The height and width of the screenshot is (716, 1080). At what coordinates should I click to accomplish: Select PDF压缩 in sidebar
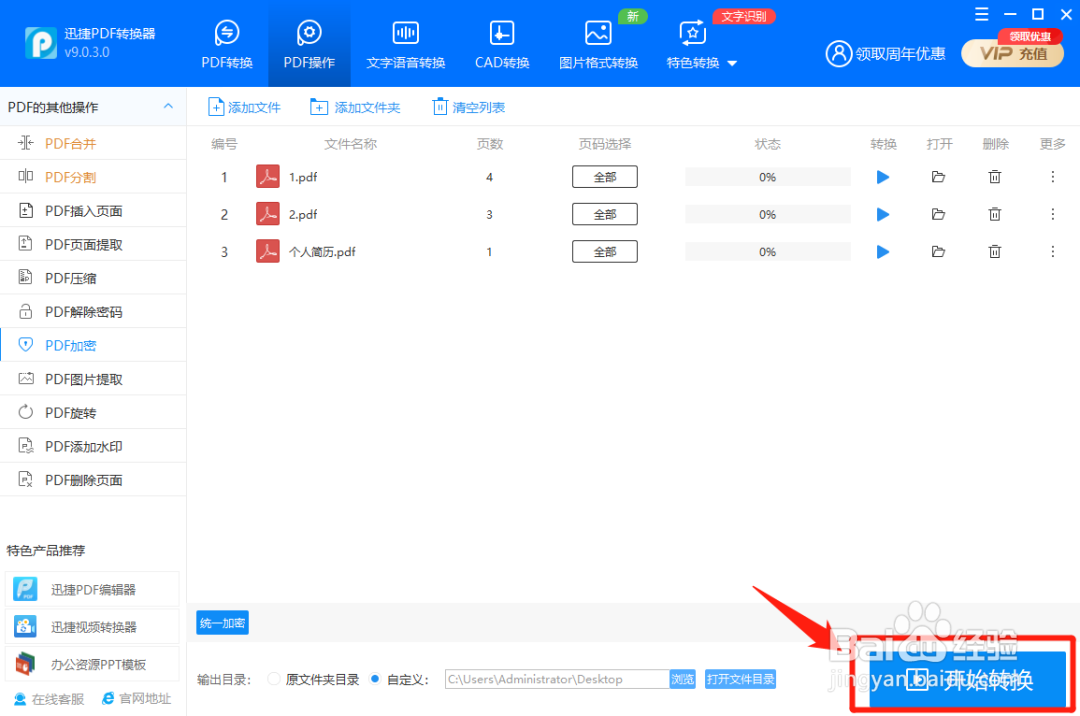pyautogui.click(x=93, y=278)
